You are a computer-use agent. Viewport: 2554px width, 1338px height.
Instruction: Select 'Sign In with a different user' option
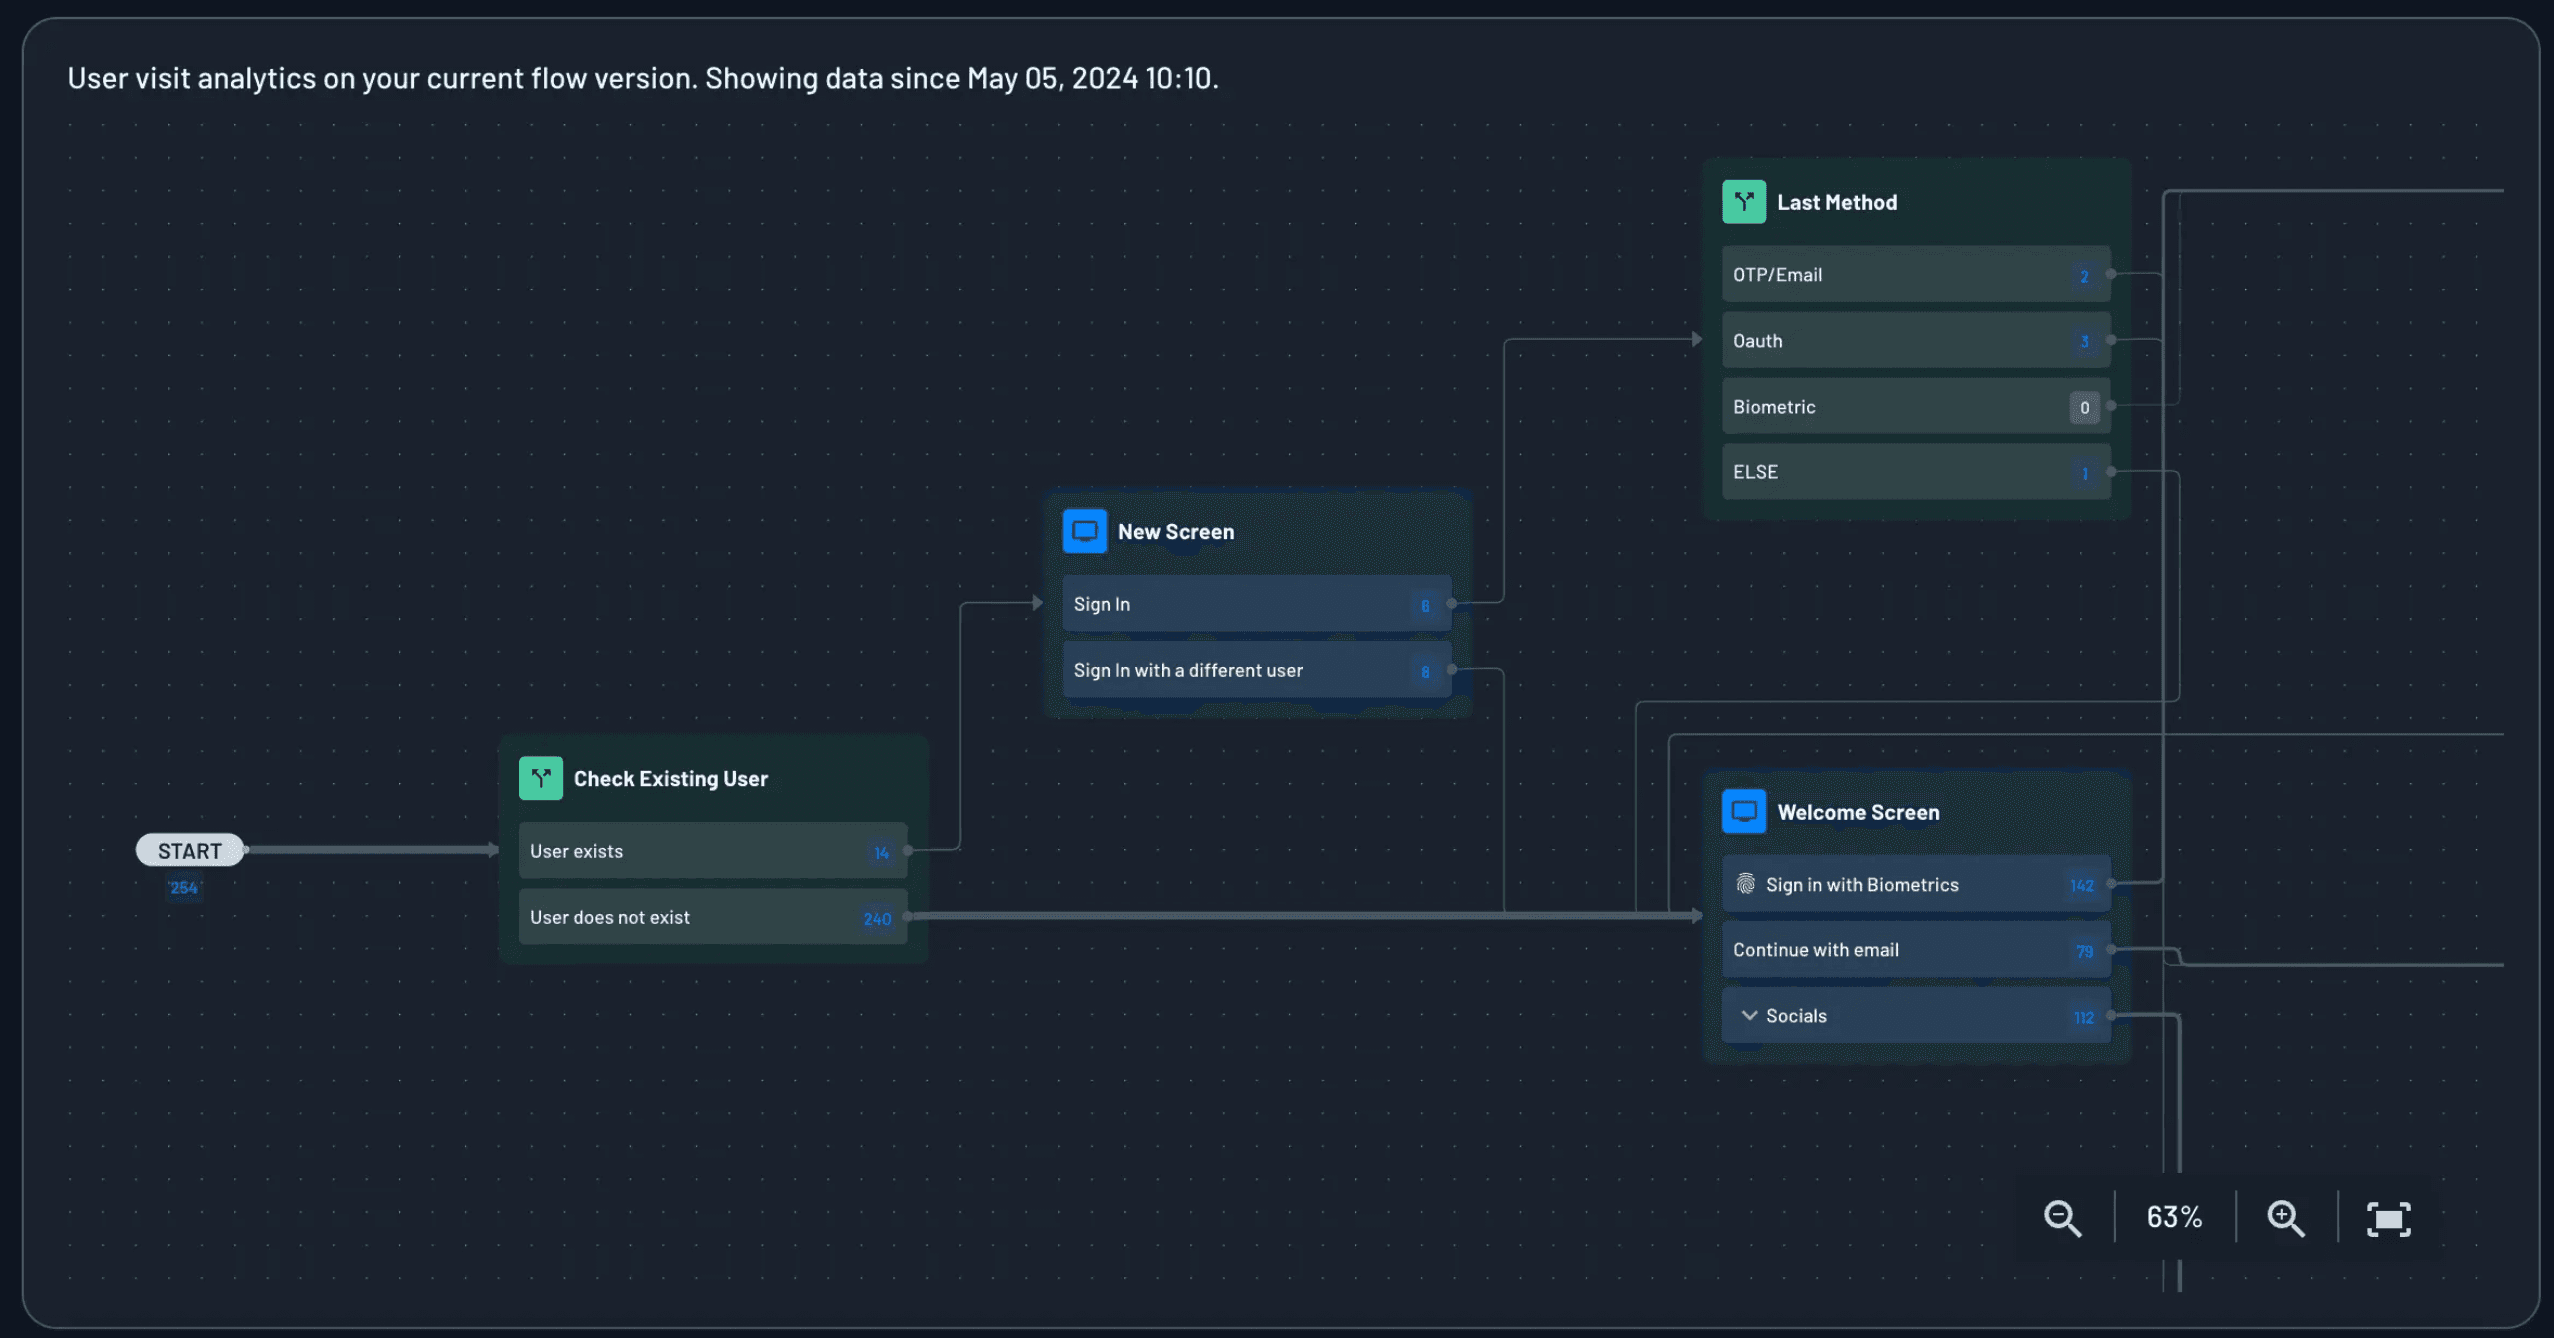click(1255, 670)
